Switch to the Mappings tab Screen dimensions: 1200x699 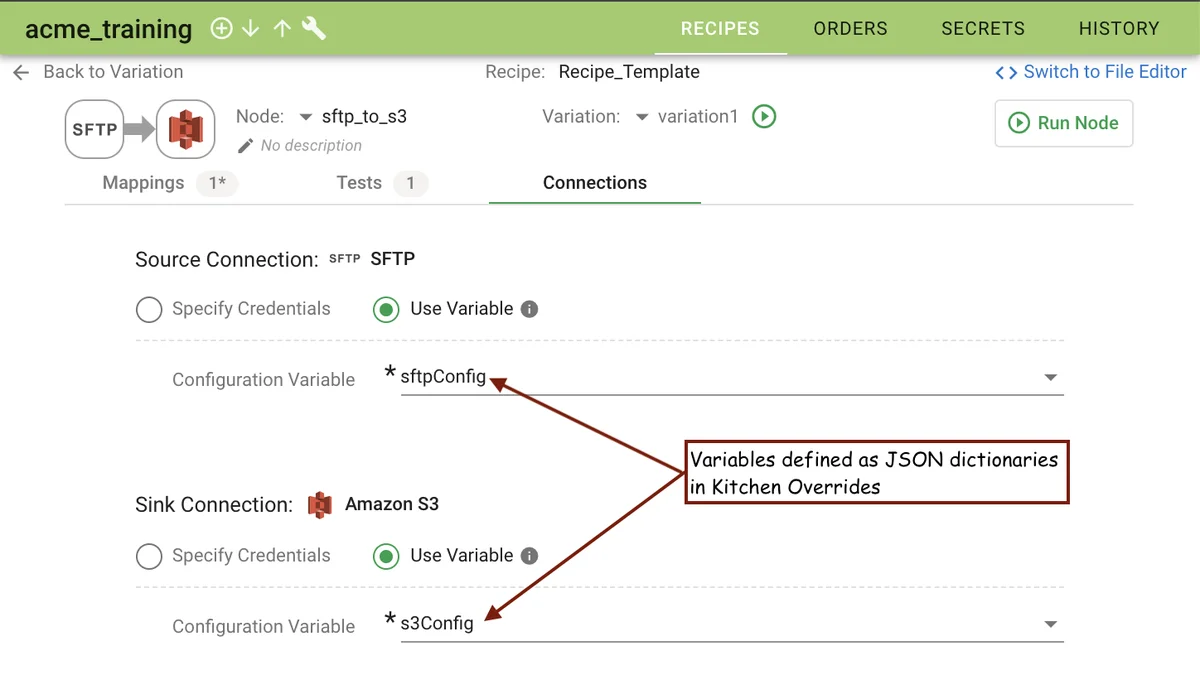point(144,183)
